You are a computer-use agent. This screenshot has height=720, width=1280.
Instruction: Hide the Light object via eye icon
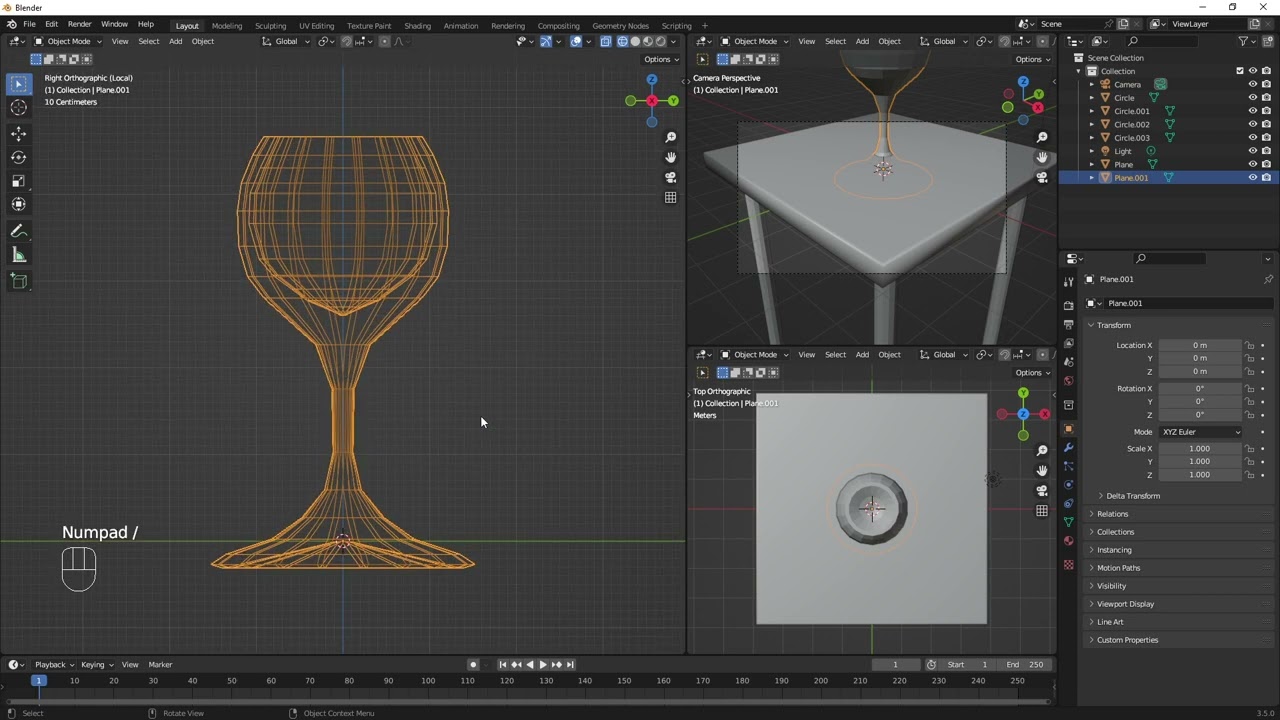pyautogui.click(x=1252, y=151)
